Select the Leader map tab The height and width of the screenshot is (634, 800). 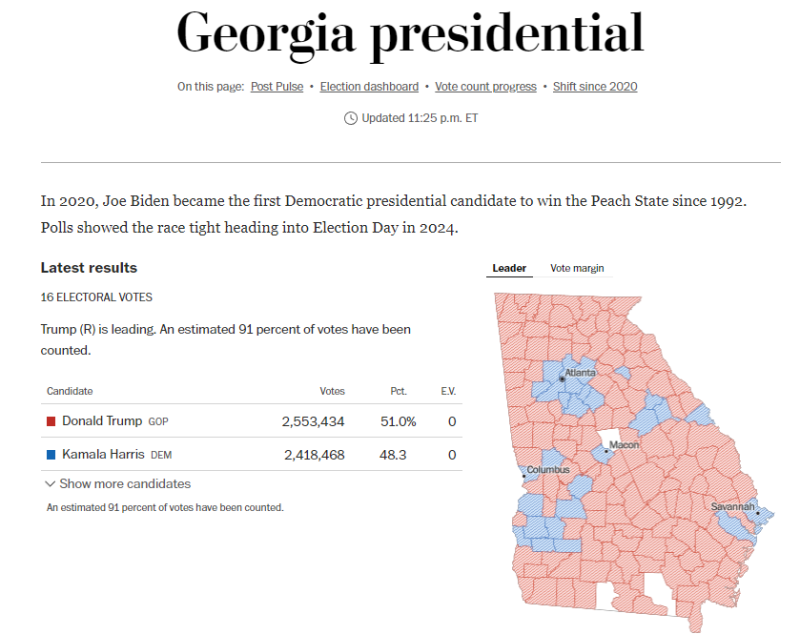click(509, 268)
